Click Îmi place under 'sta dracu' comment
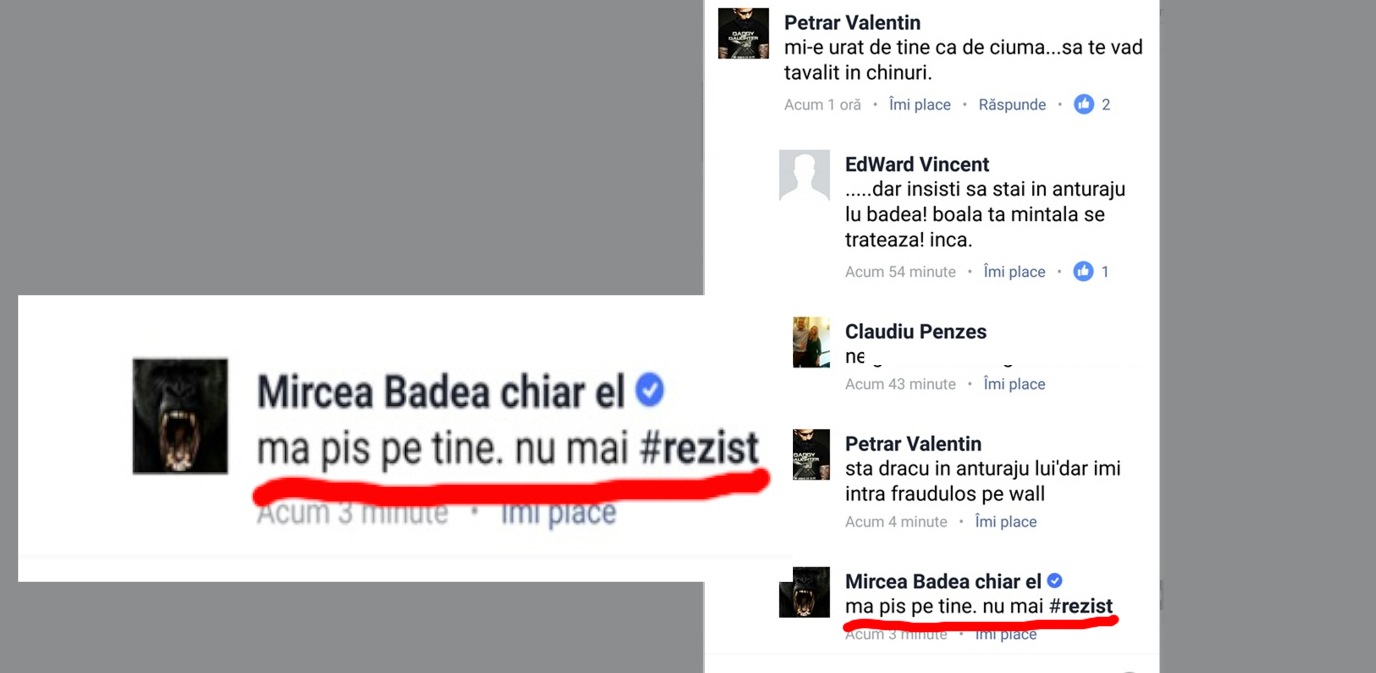This screenshot has height=673, width=1376. point(1006,521)
